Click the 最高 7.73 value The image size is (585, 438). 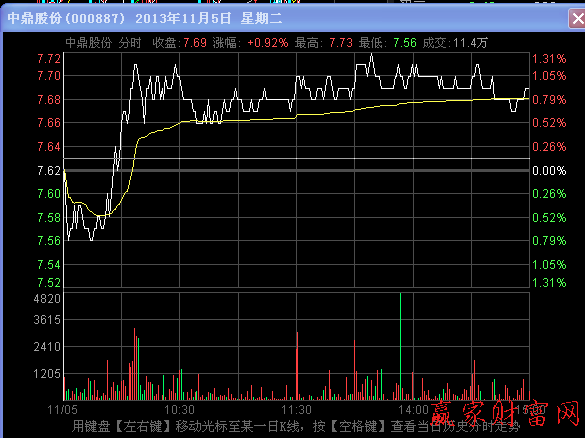323,43
